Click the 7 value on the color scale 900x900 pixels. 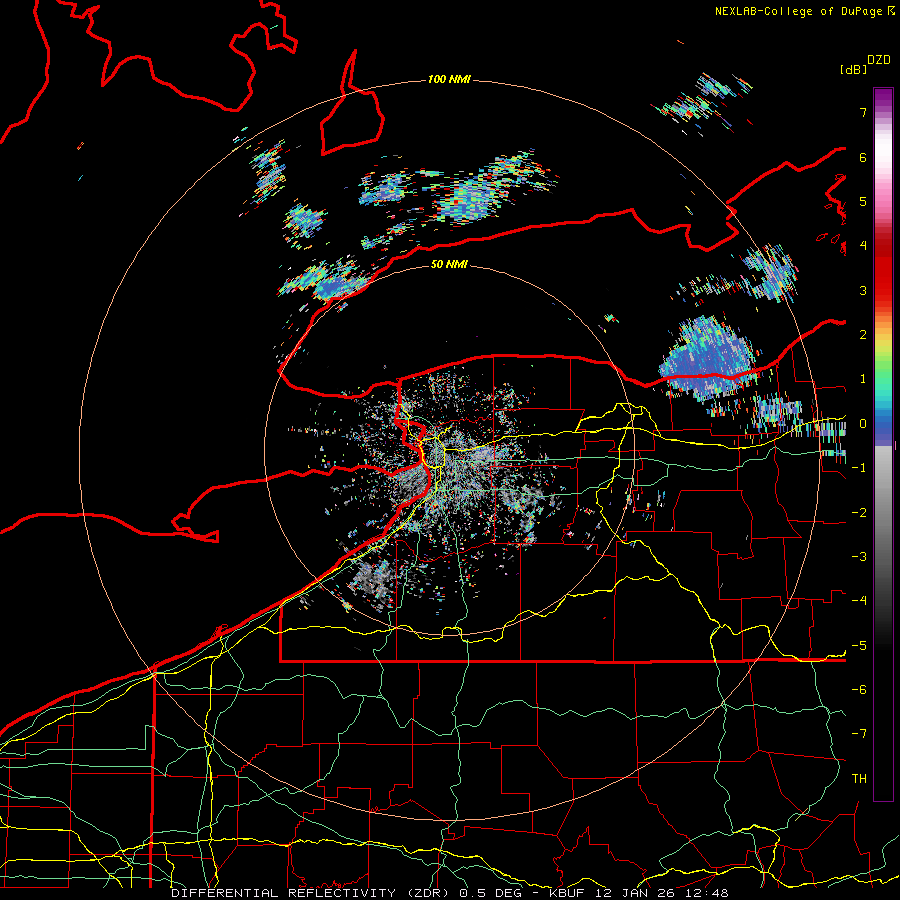pyautogui.click(x=863, y=112)
